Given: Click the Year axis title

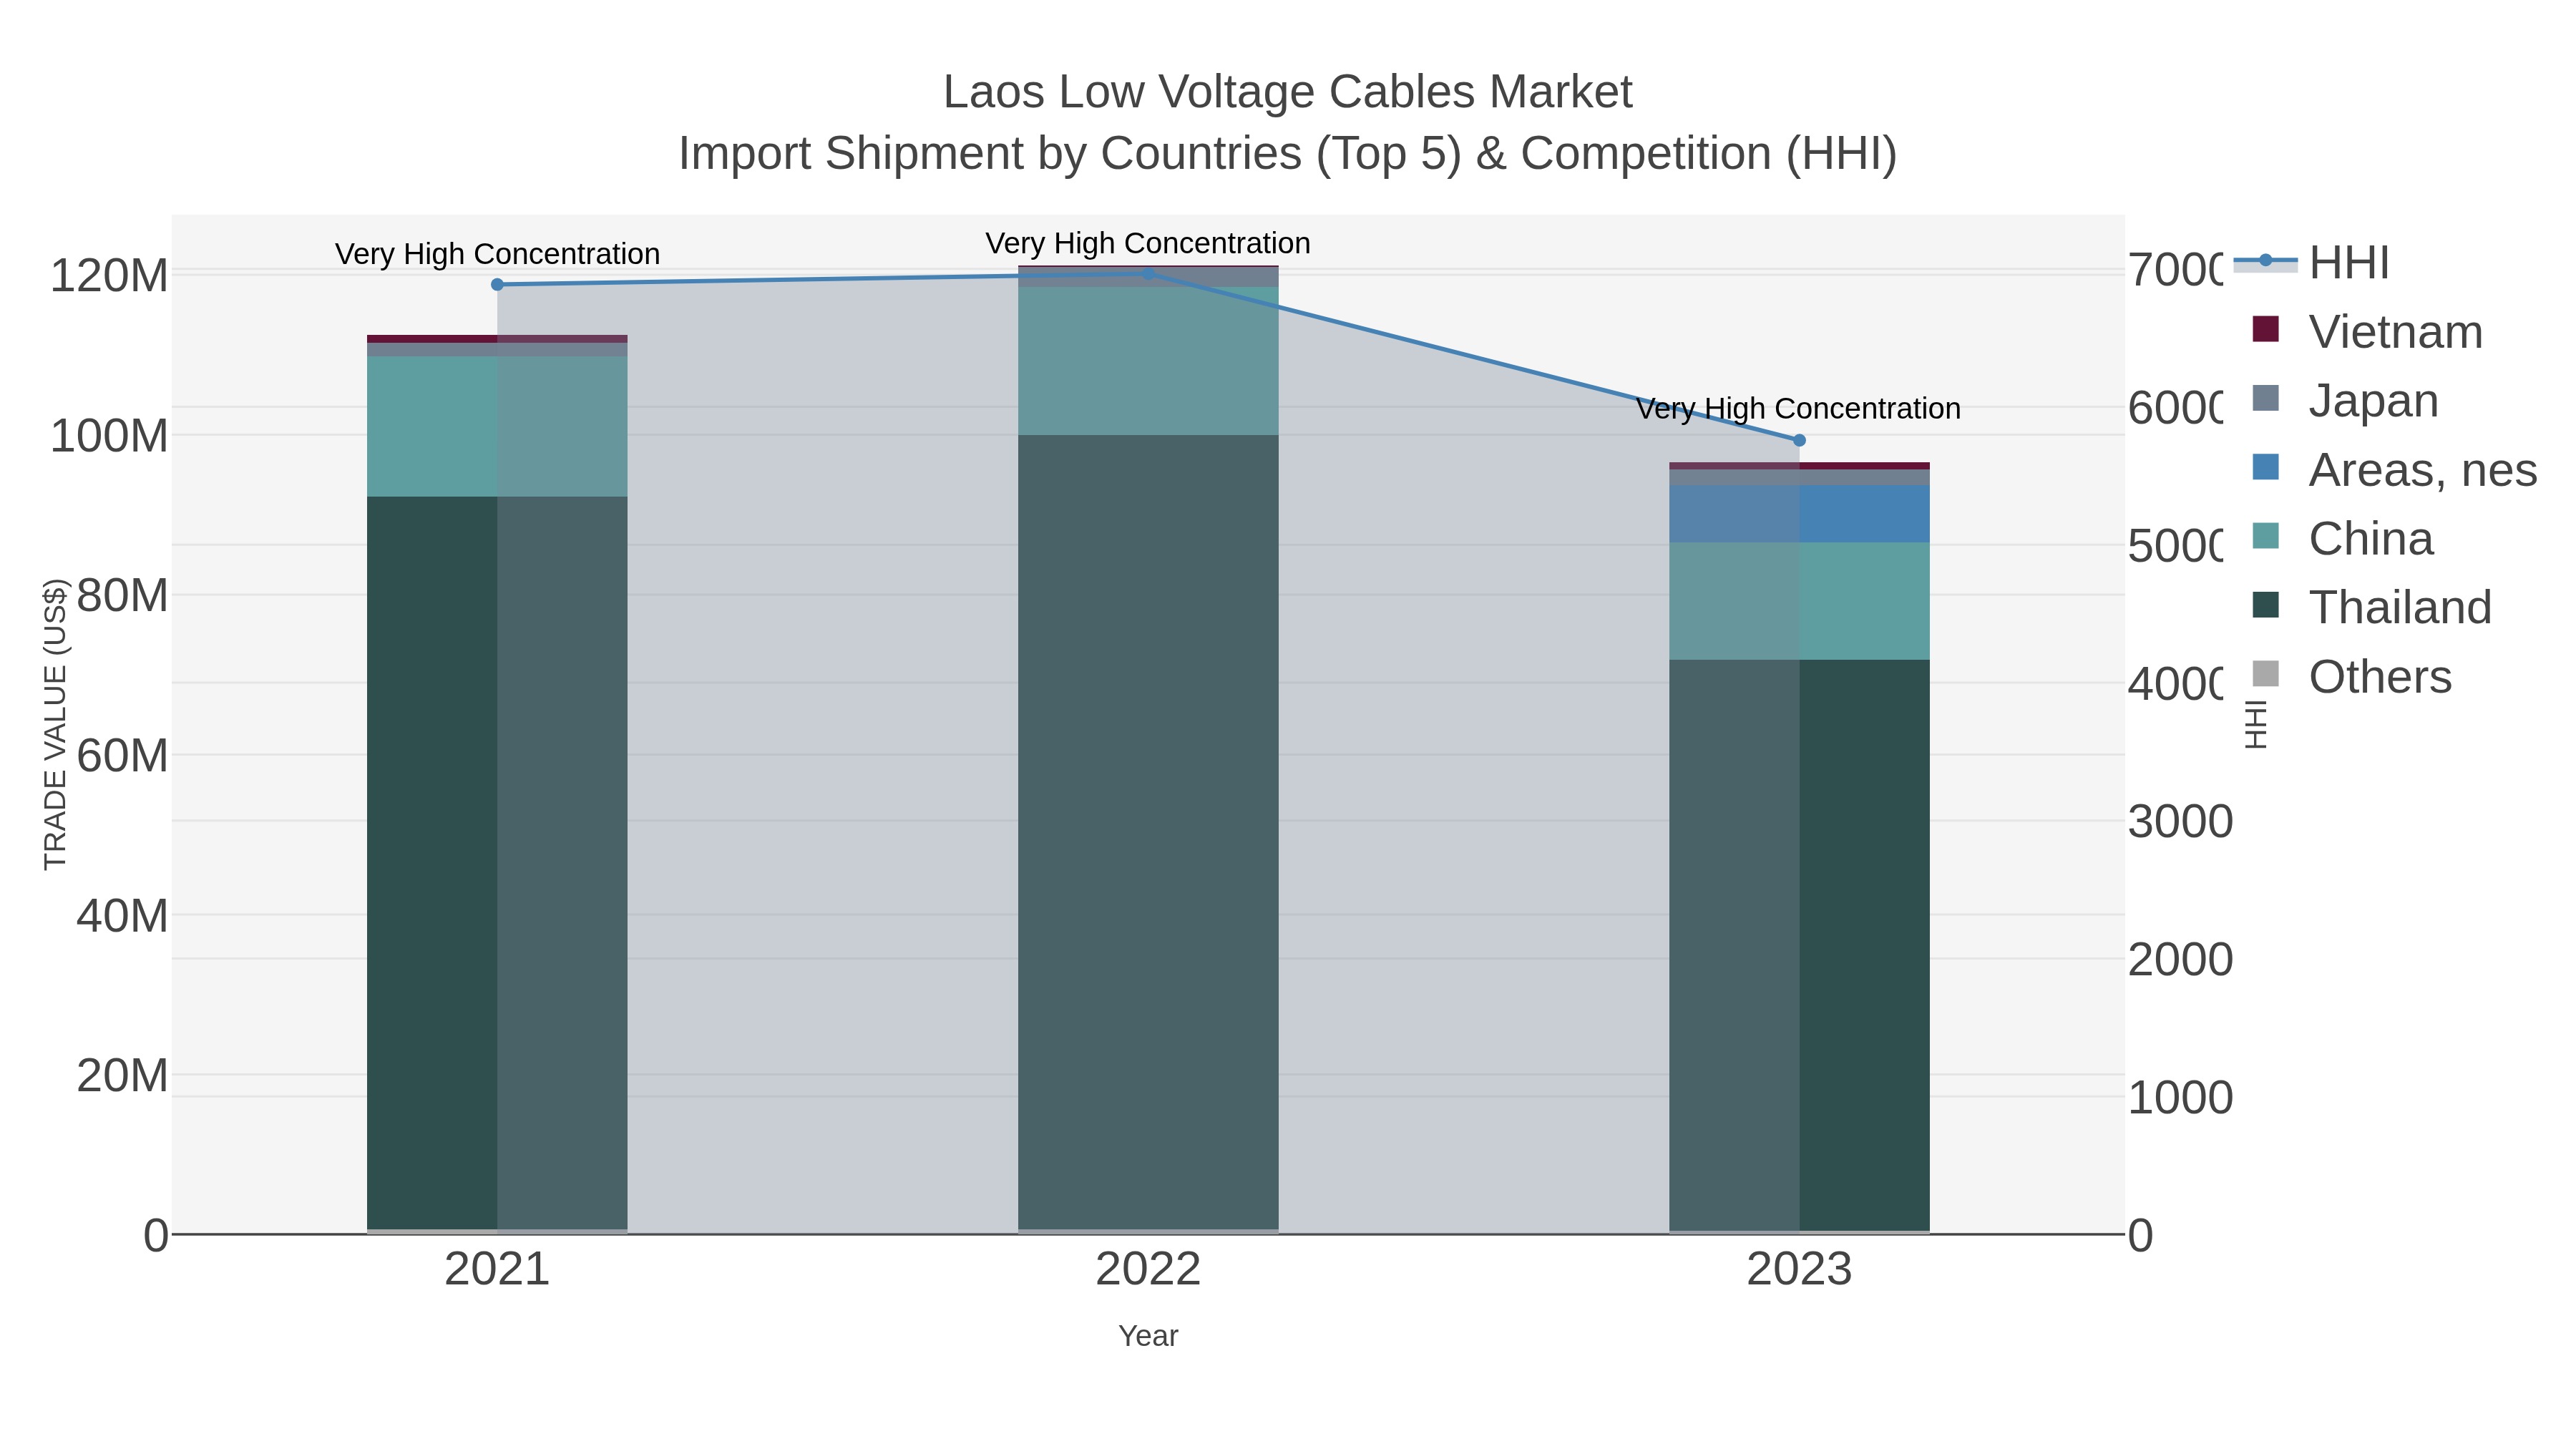Looking at the screenshot, I should 1148,1336.
